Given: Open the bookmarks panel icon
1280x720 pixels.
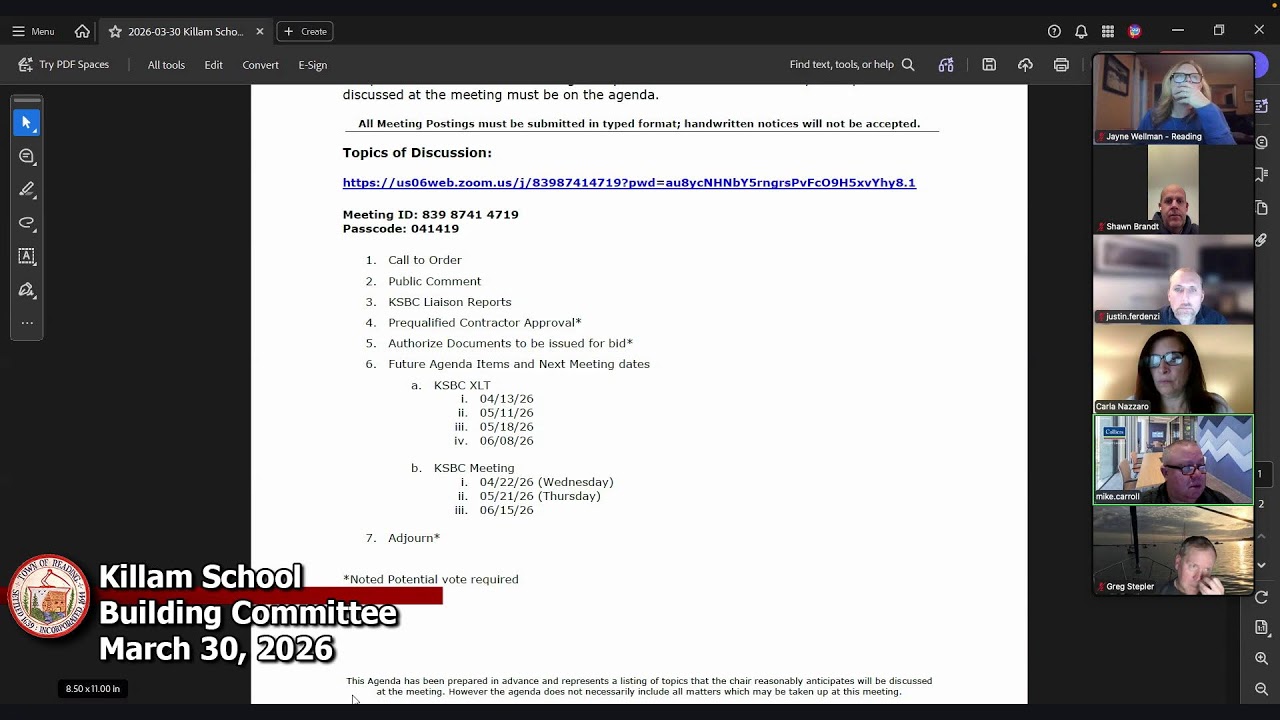Looking at the screenshot, I should pyautogui.click(x=1261, y=175).
